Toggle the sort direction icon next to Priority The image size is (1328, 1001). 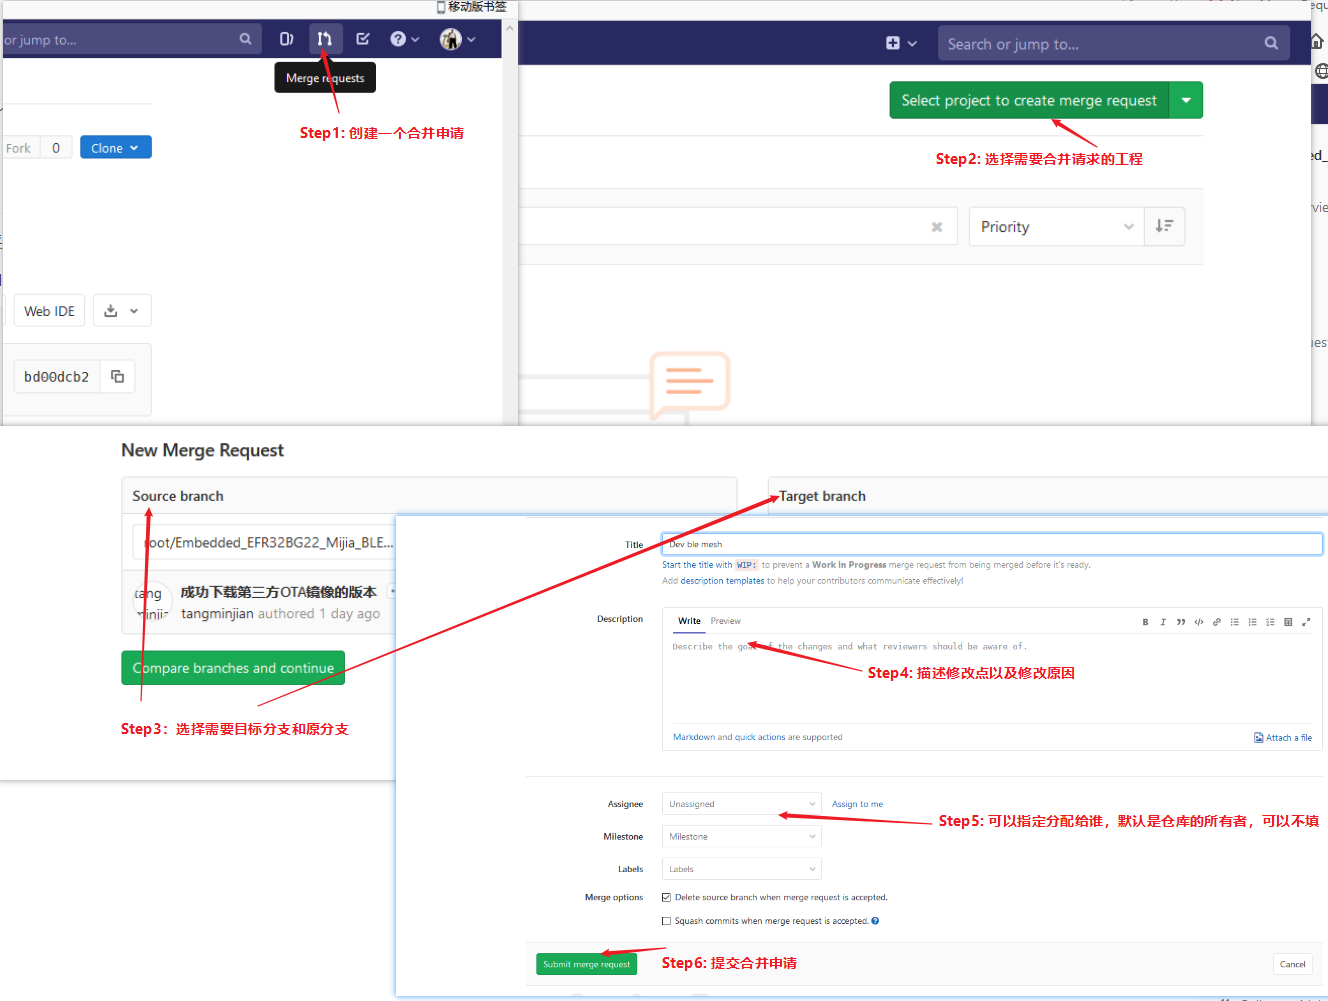click(1164, 226)
